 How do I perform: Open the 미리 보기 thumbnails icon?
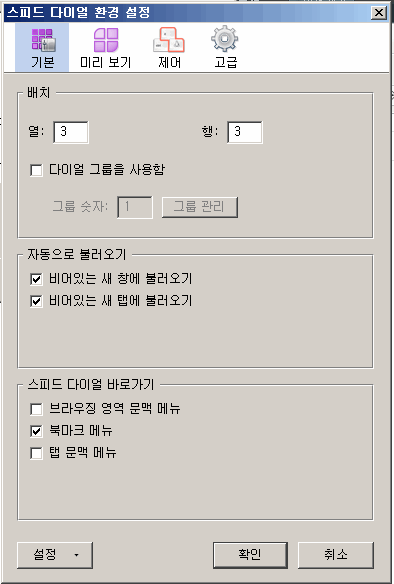tap(106, 40)
